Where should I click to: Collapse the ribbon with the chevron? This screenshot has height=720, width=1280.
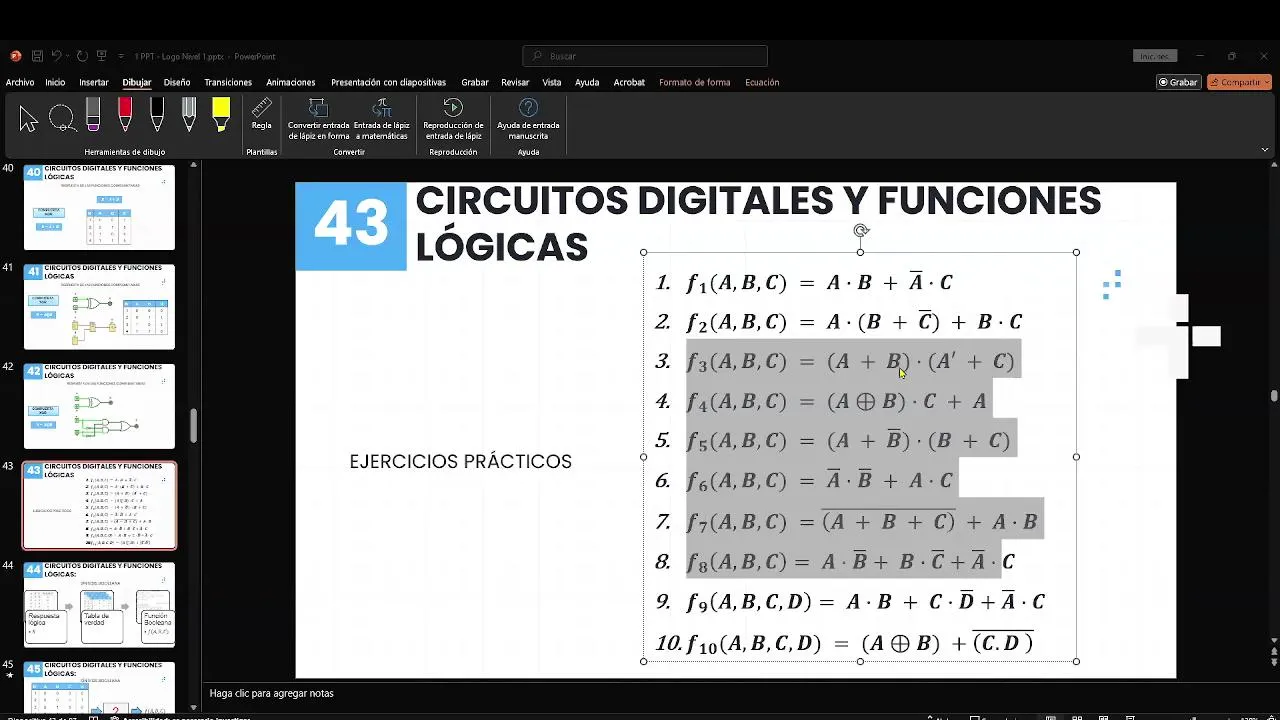(1265, 150)
